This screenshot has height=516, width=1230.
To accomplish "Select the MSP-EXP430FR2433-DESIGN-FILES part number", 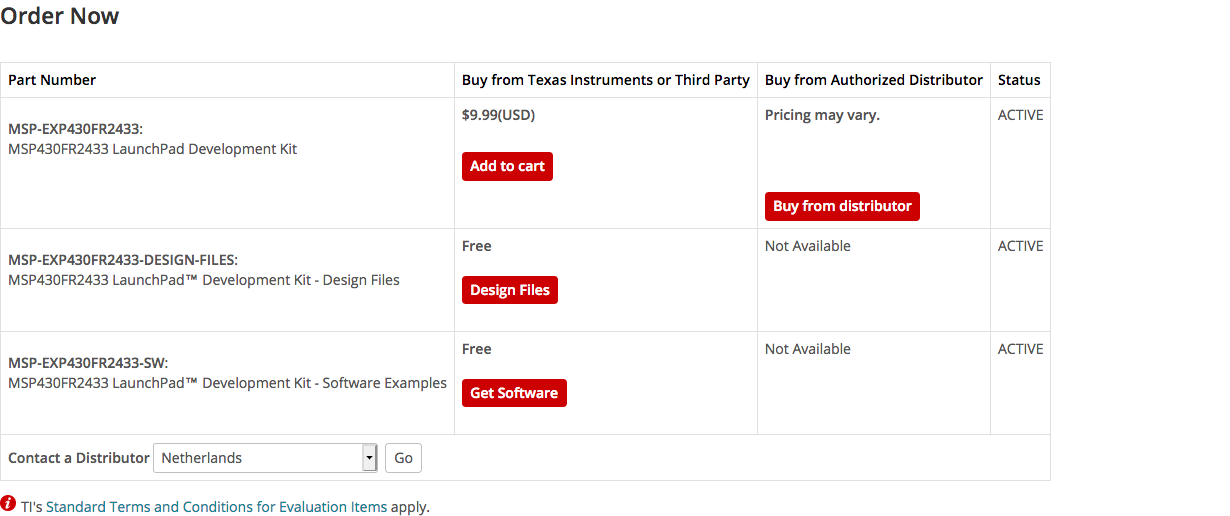I will (x=123, y=260).
